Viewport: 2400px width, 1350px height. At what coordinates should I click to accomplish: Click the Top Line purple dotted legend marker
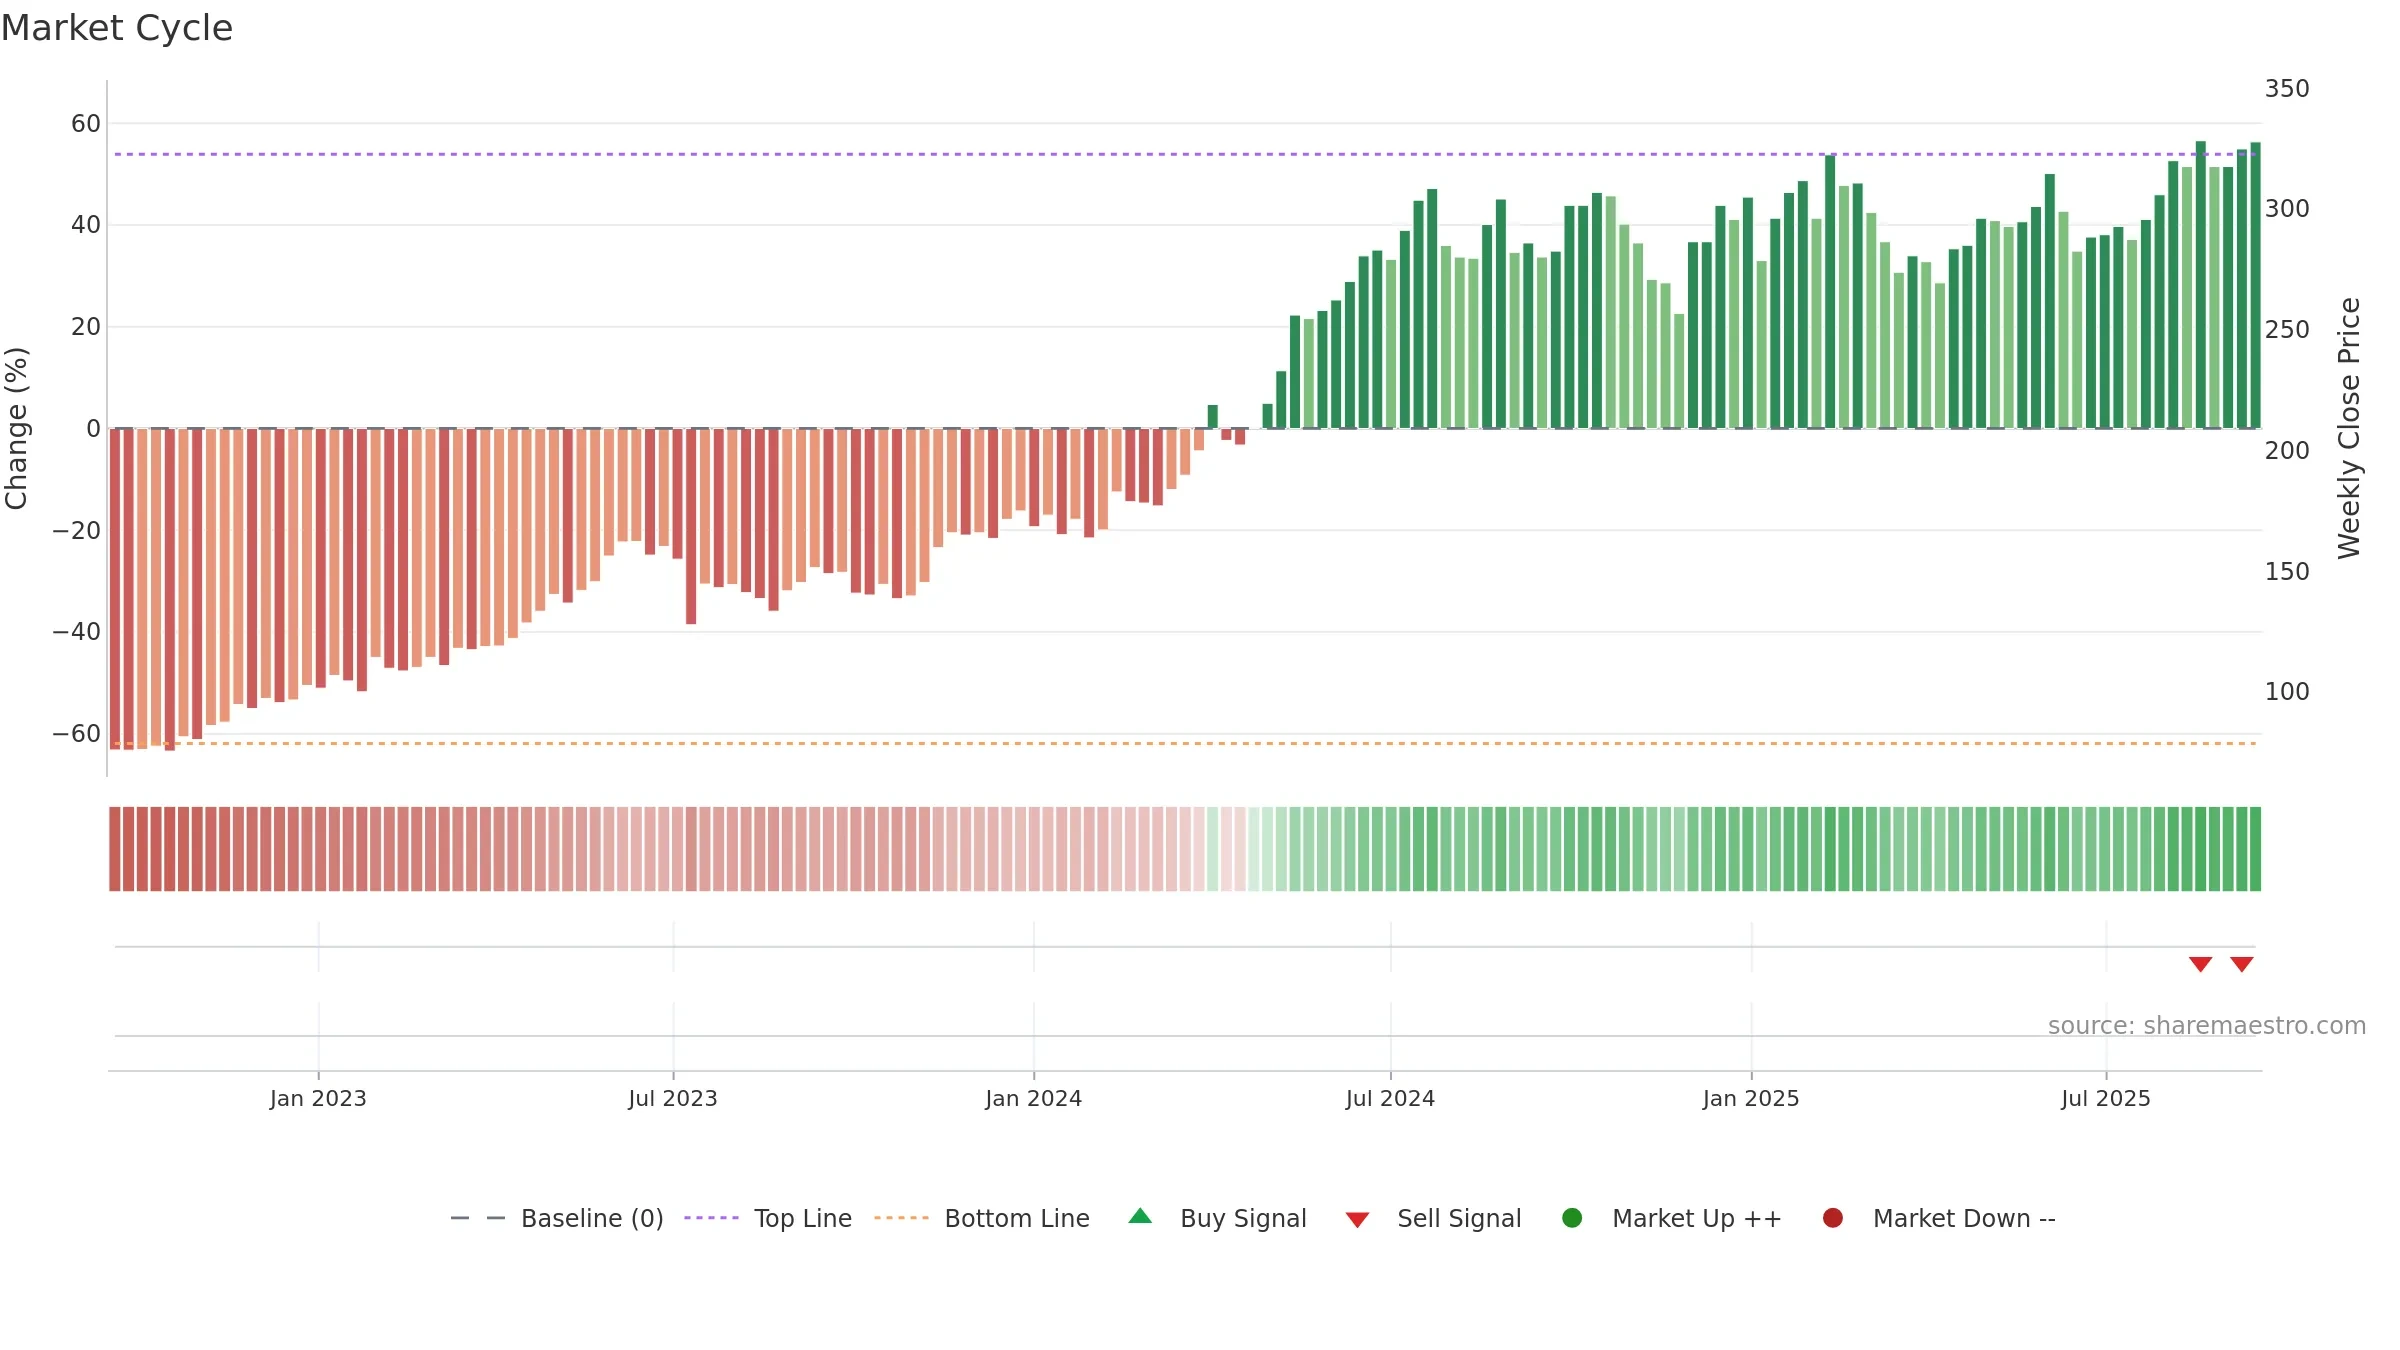point(711,1218)
